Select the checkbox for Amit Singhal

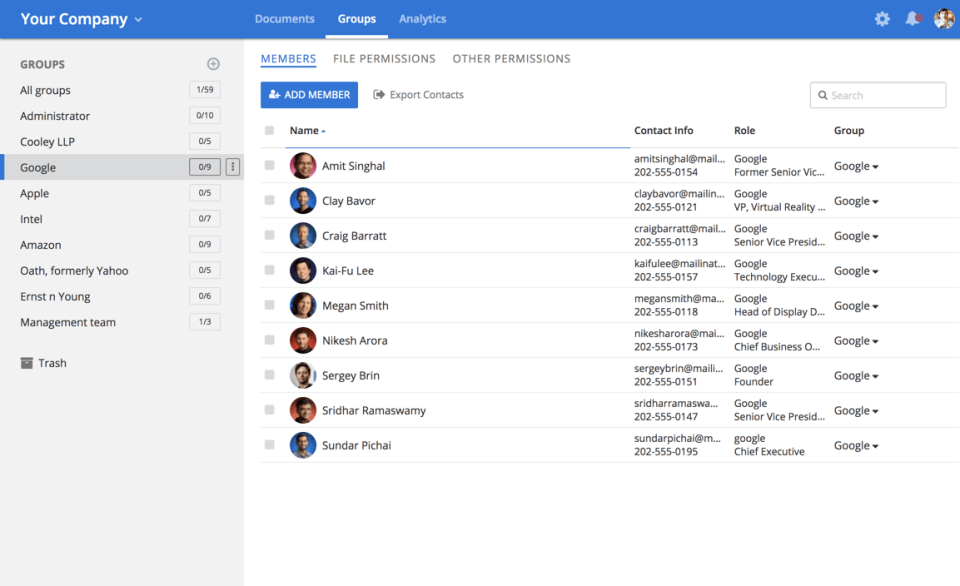pyautogui.click(x=269, y=166)
